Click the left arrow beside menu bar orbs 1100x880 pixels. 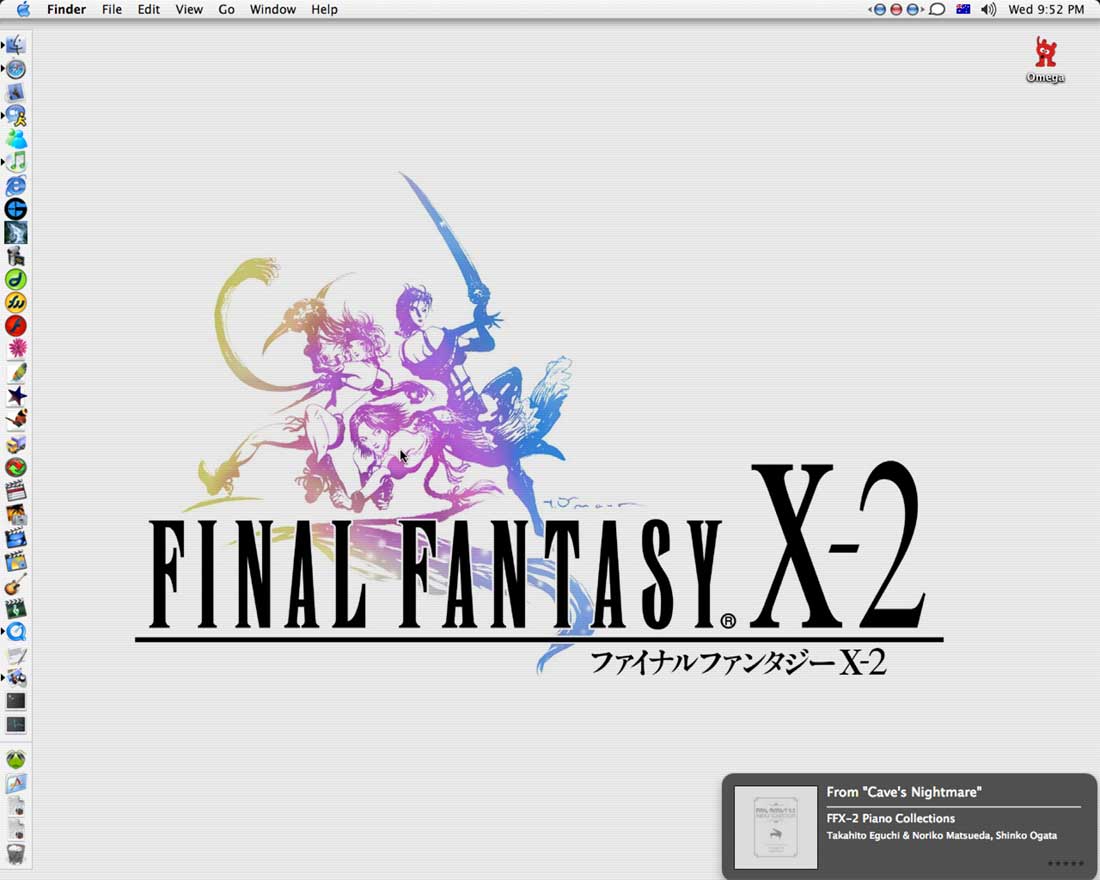click(870, 9)
